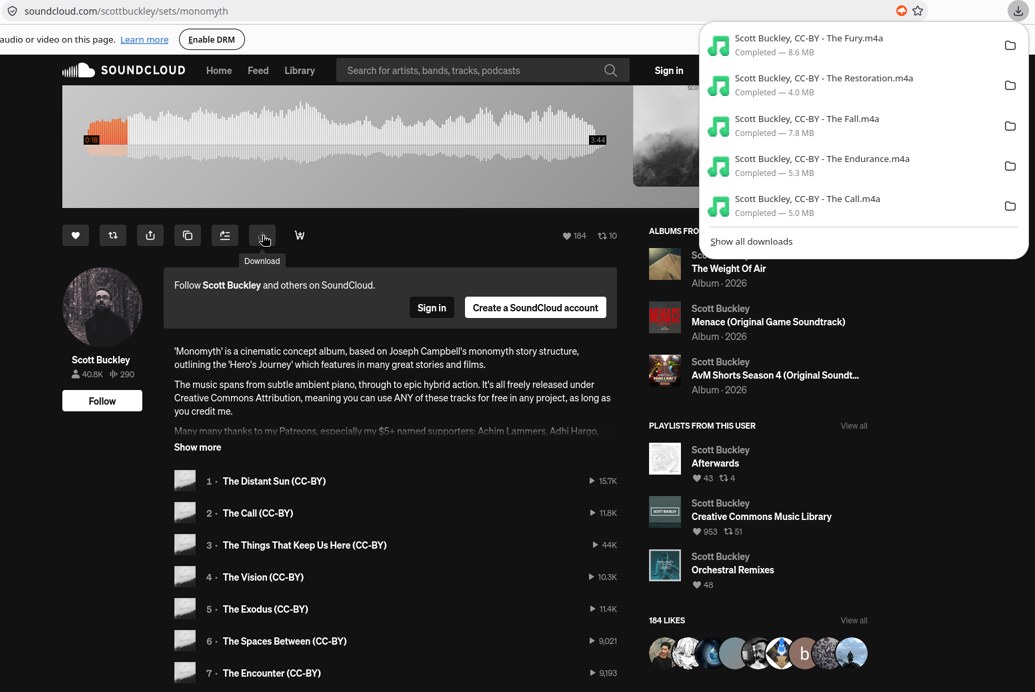Click Follow button under Scott Buckley

coord(102,401)
